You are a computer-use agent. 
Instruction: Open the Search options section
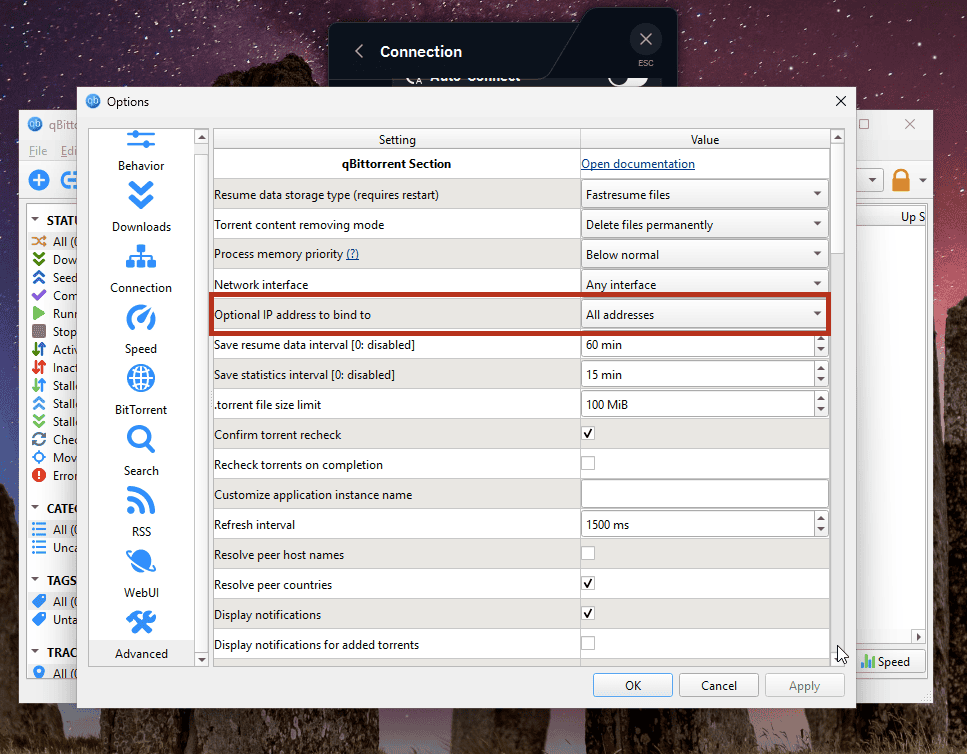(141, 451)
